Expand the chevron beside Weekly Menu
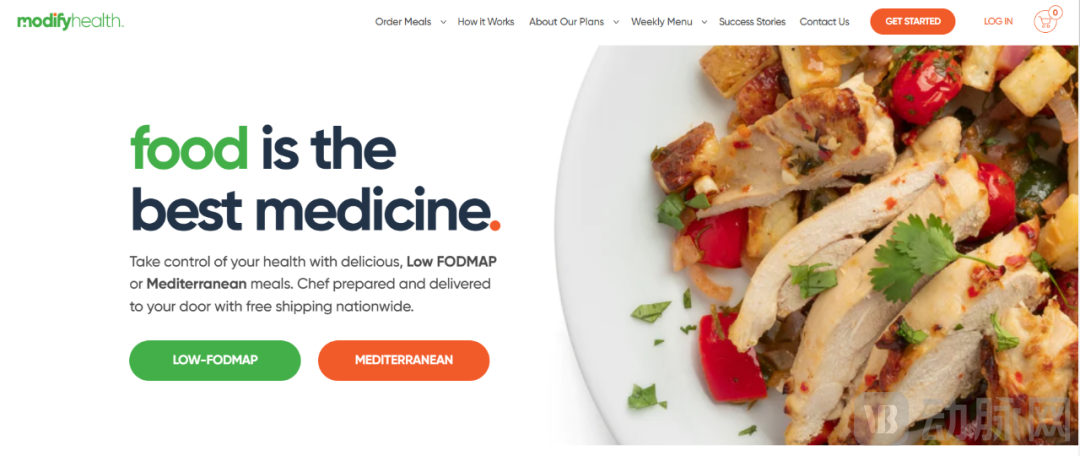Image resolution: width=1080 pixels, height=456 pixels. tap(704, 22)
